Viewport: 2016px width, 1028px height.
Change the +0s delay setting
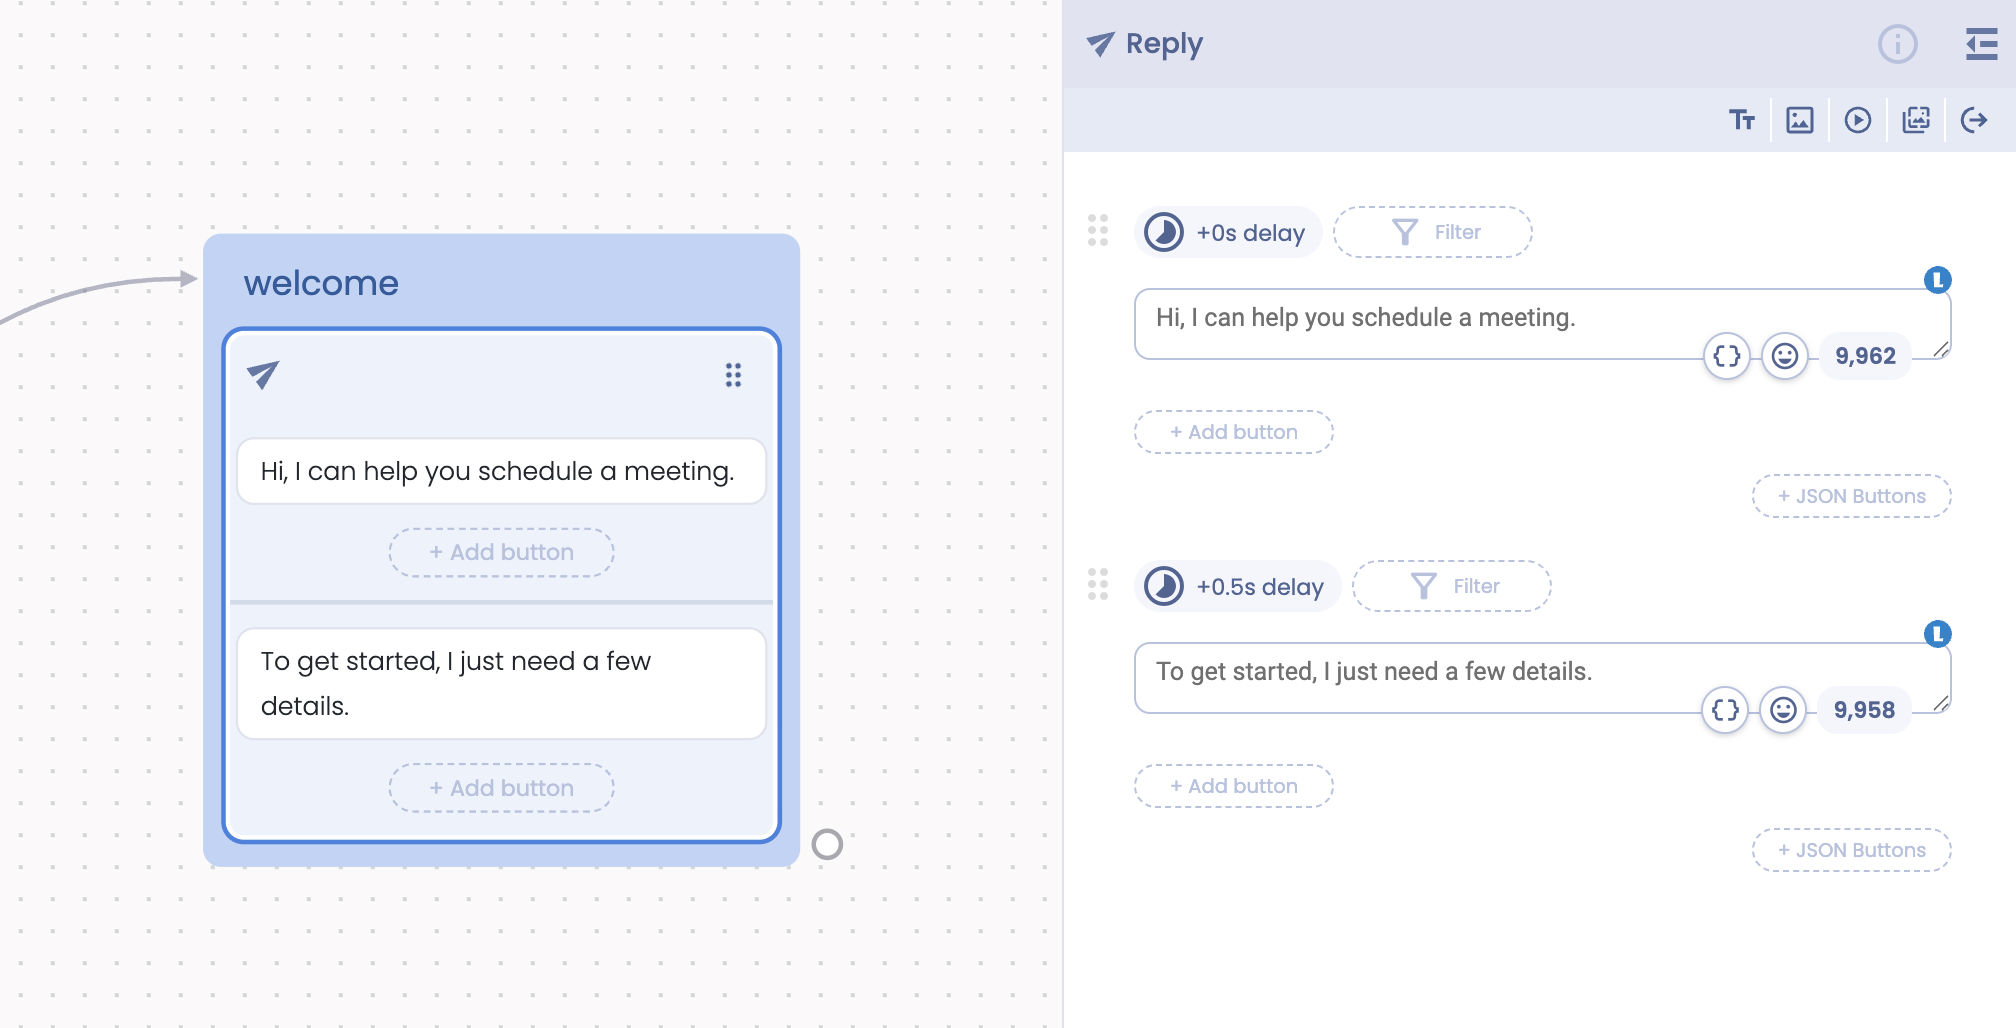click(1229, 232)
